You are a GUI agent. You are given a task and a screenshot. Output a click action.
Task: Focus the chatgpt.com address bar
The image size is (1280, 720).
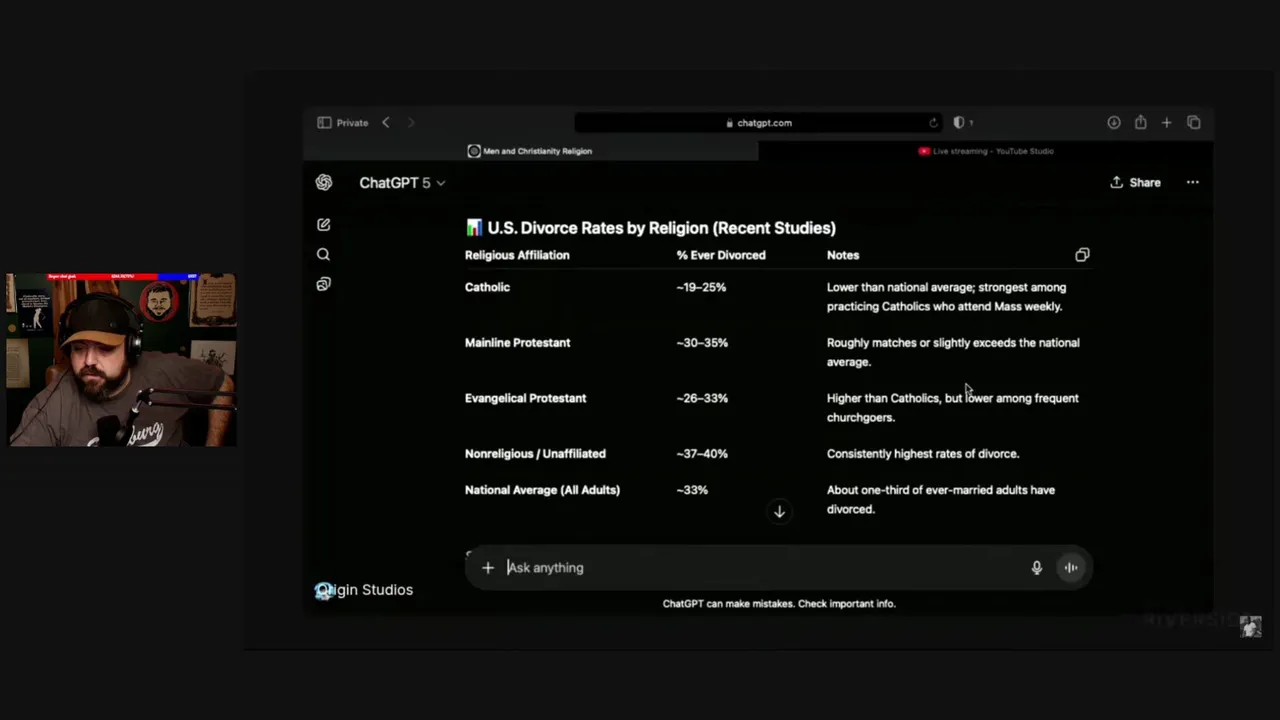click(759, 123)
